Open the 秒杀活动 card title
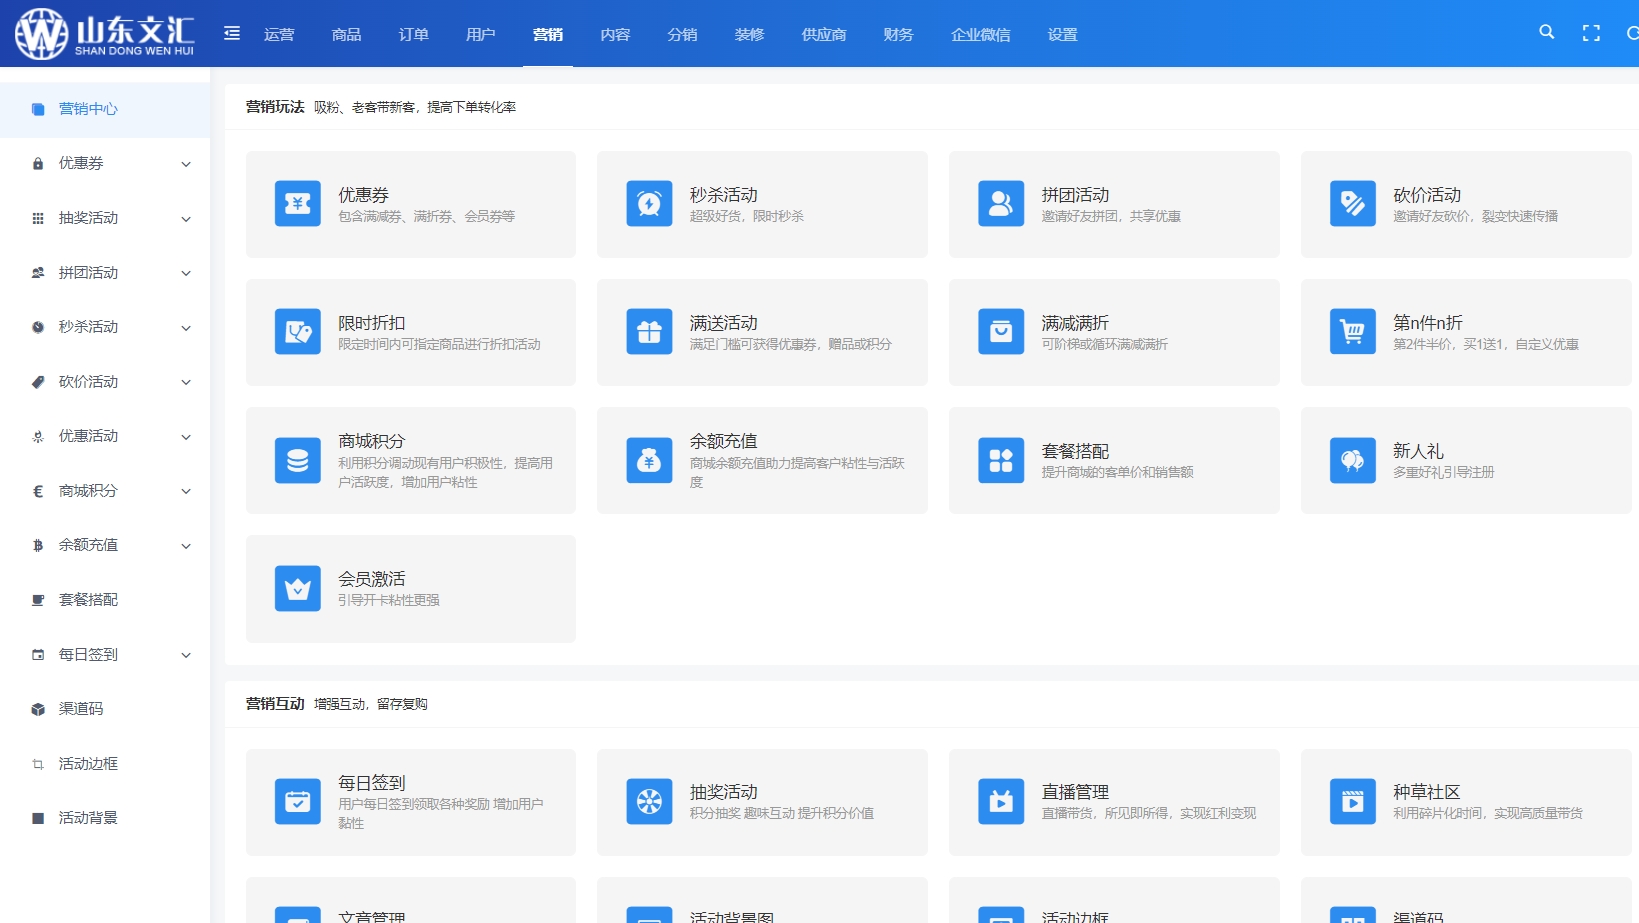This screenshot has width=1639, height=923. click(x=723, y=195)
